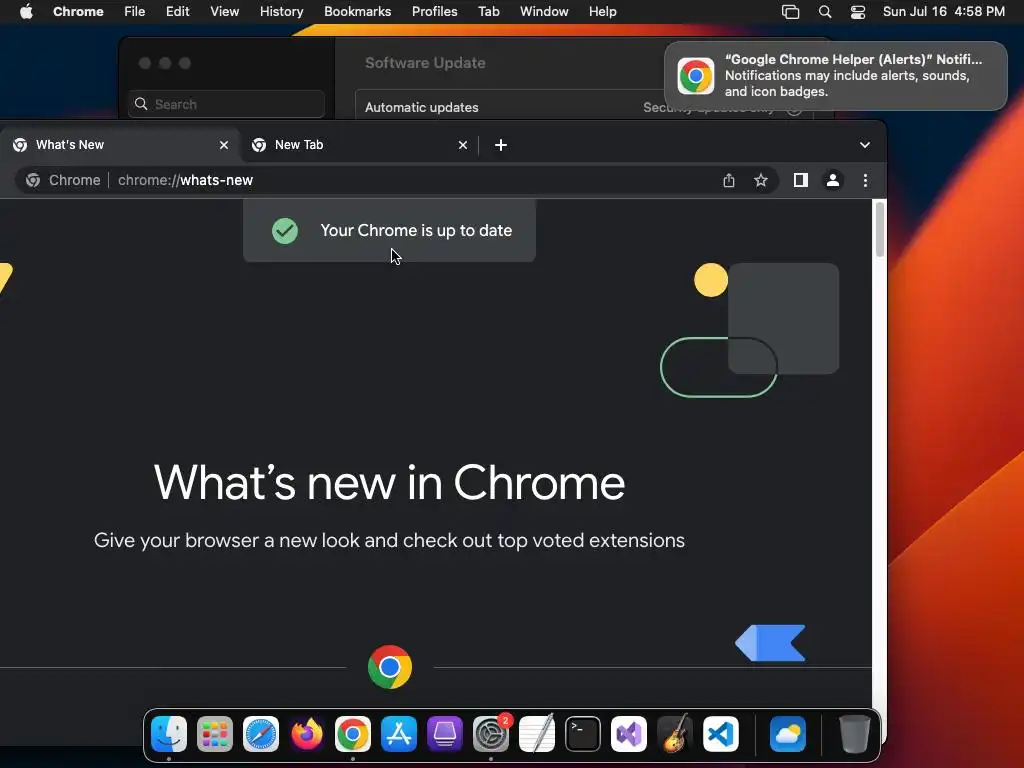Launch Firefox from the dock
The image size is (1024, 768).
coord(307,734)
